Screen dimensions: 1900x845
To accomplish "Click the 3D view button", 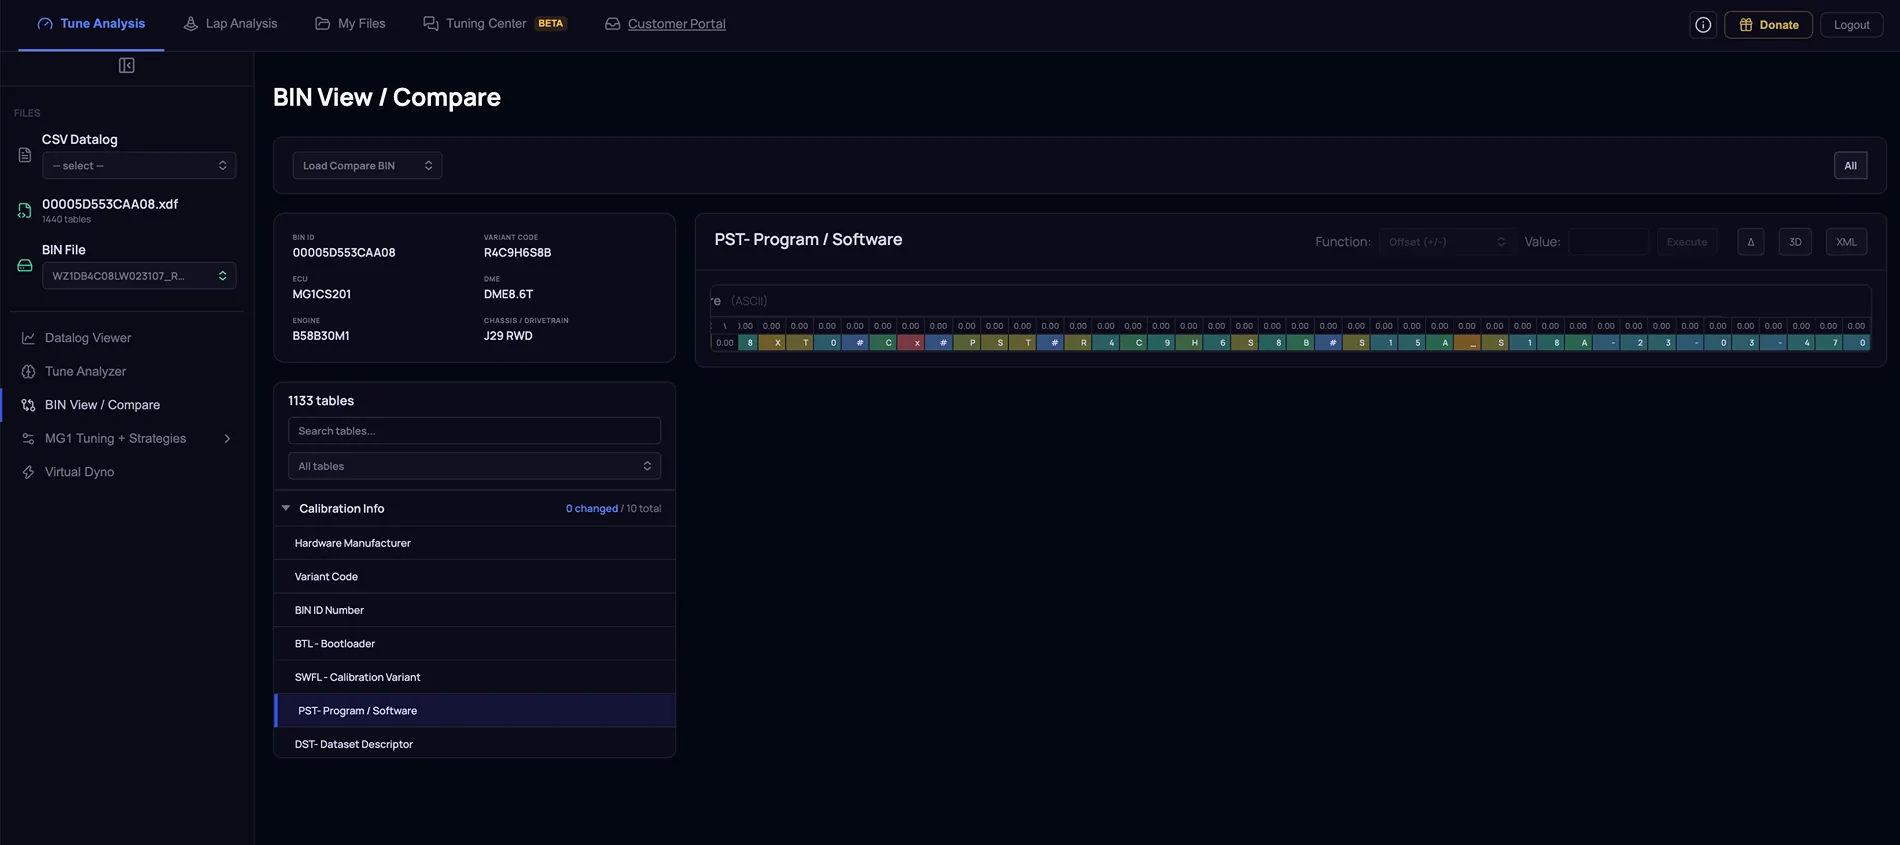I will click(x=1795, y=242).
